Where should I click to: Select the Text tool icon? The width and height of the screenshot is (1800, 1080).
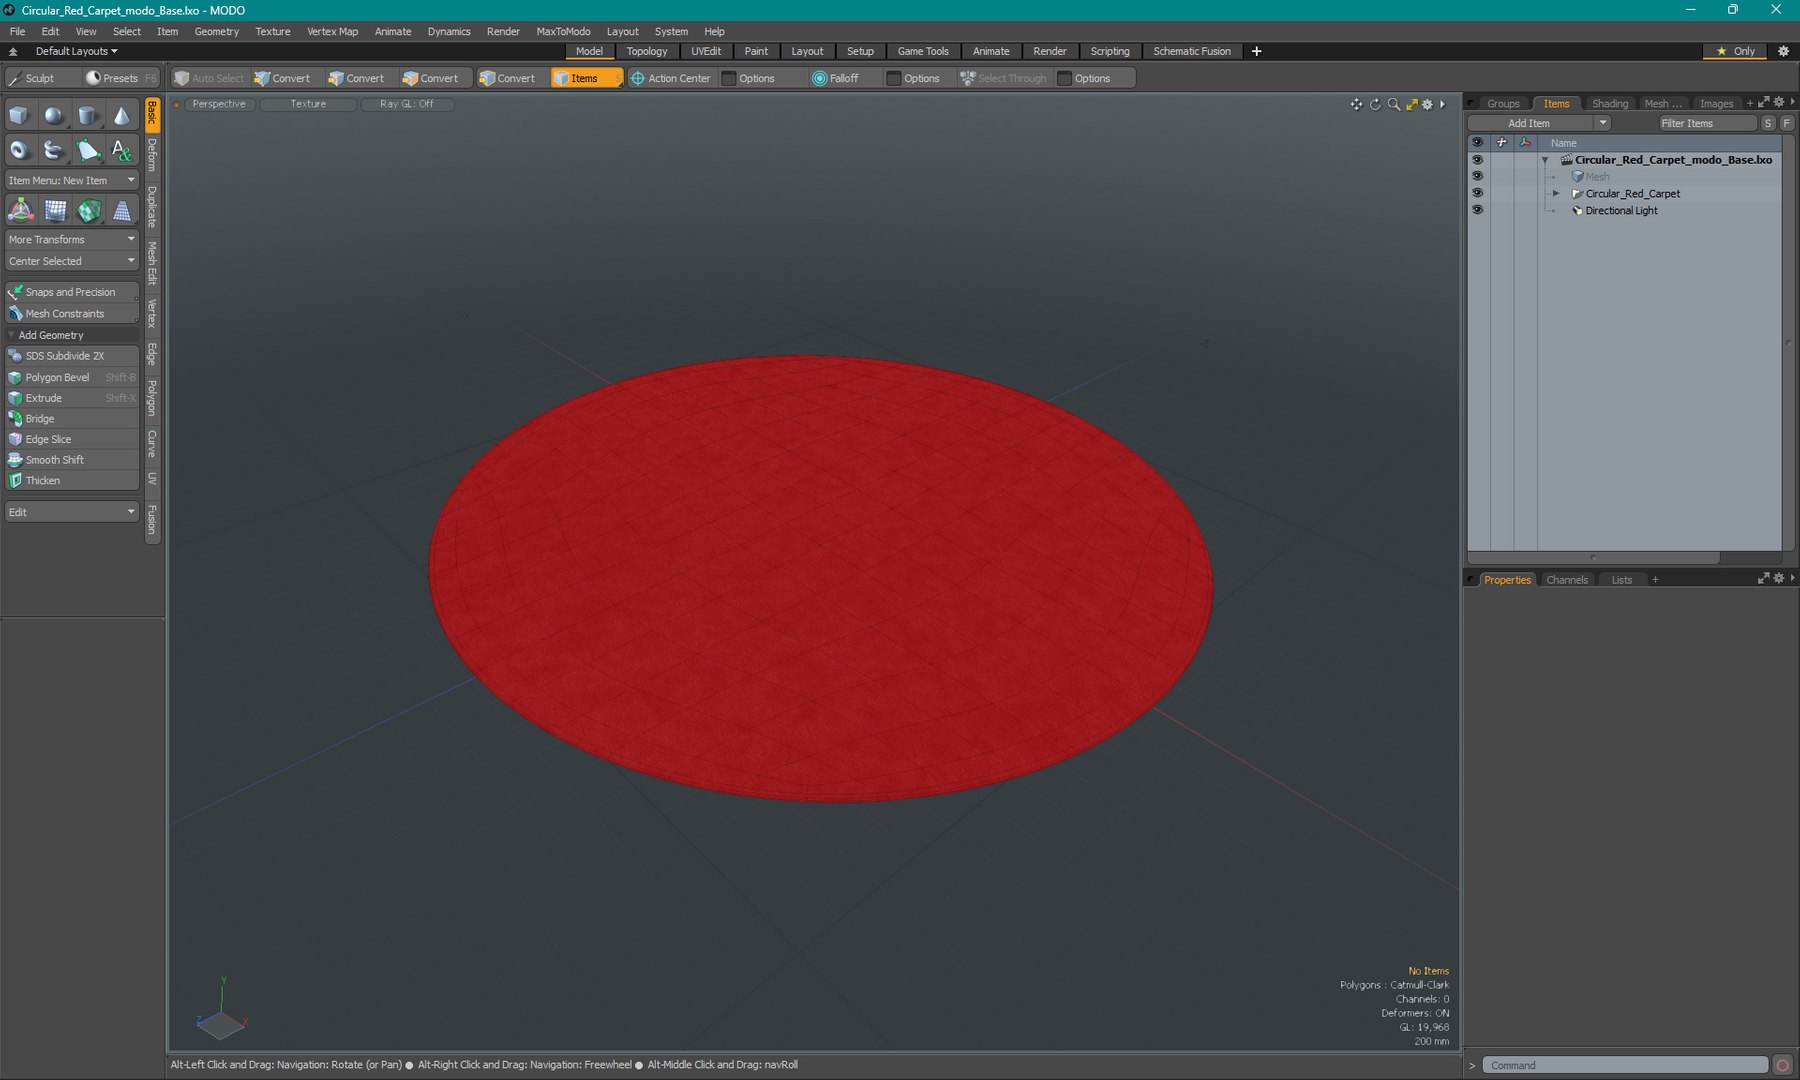[121, 150]
